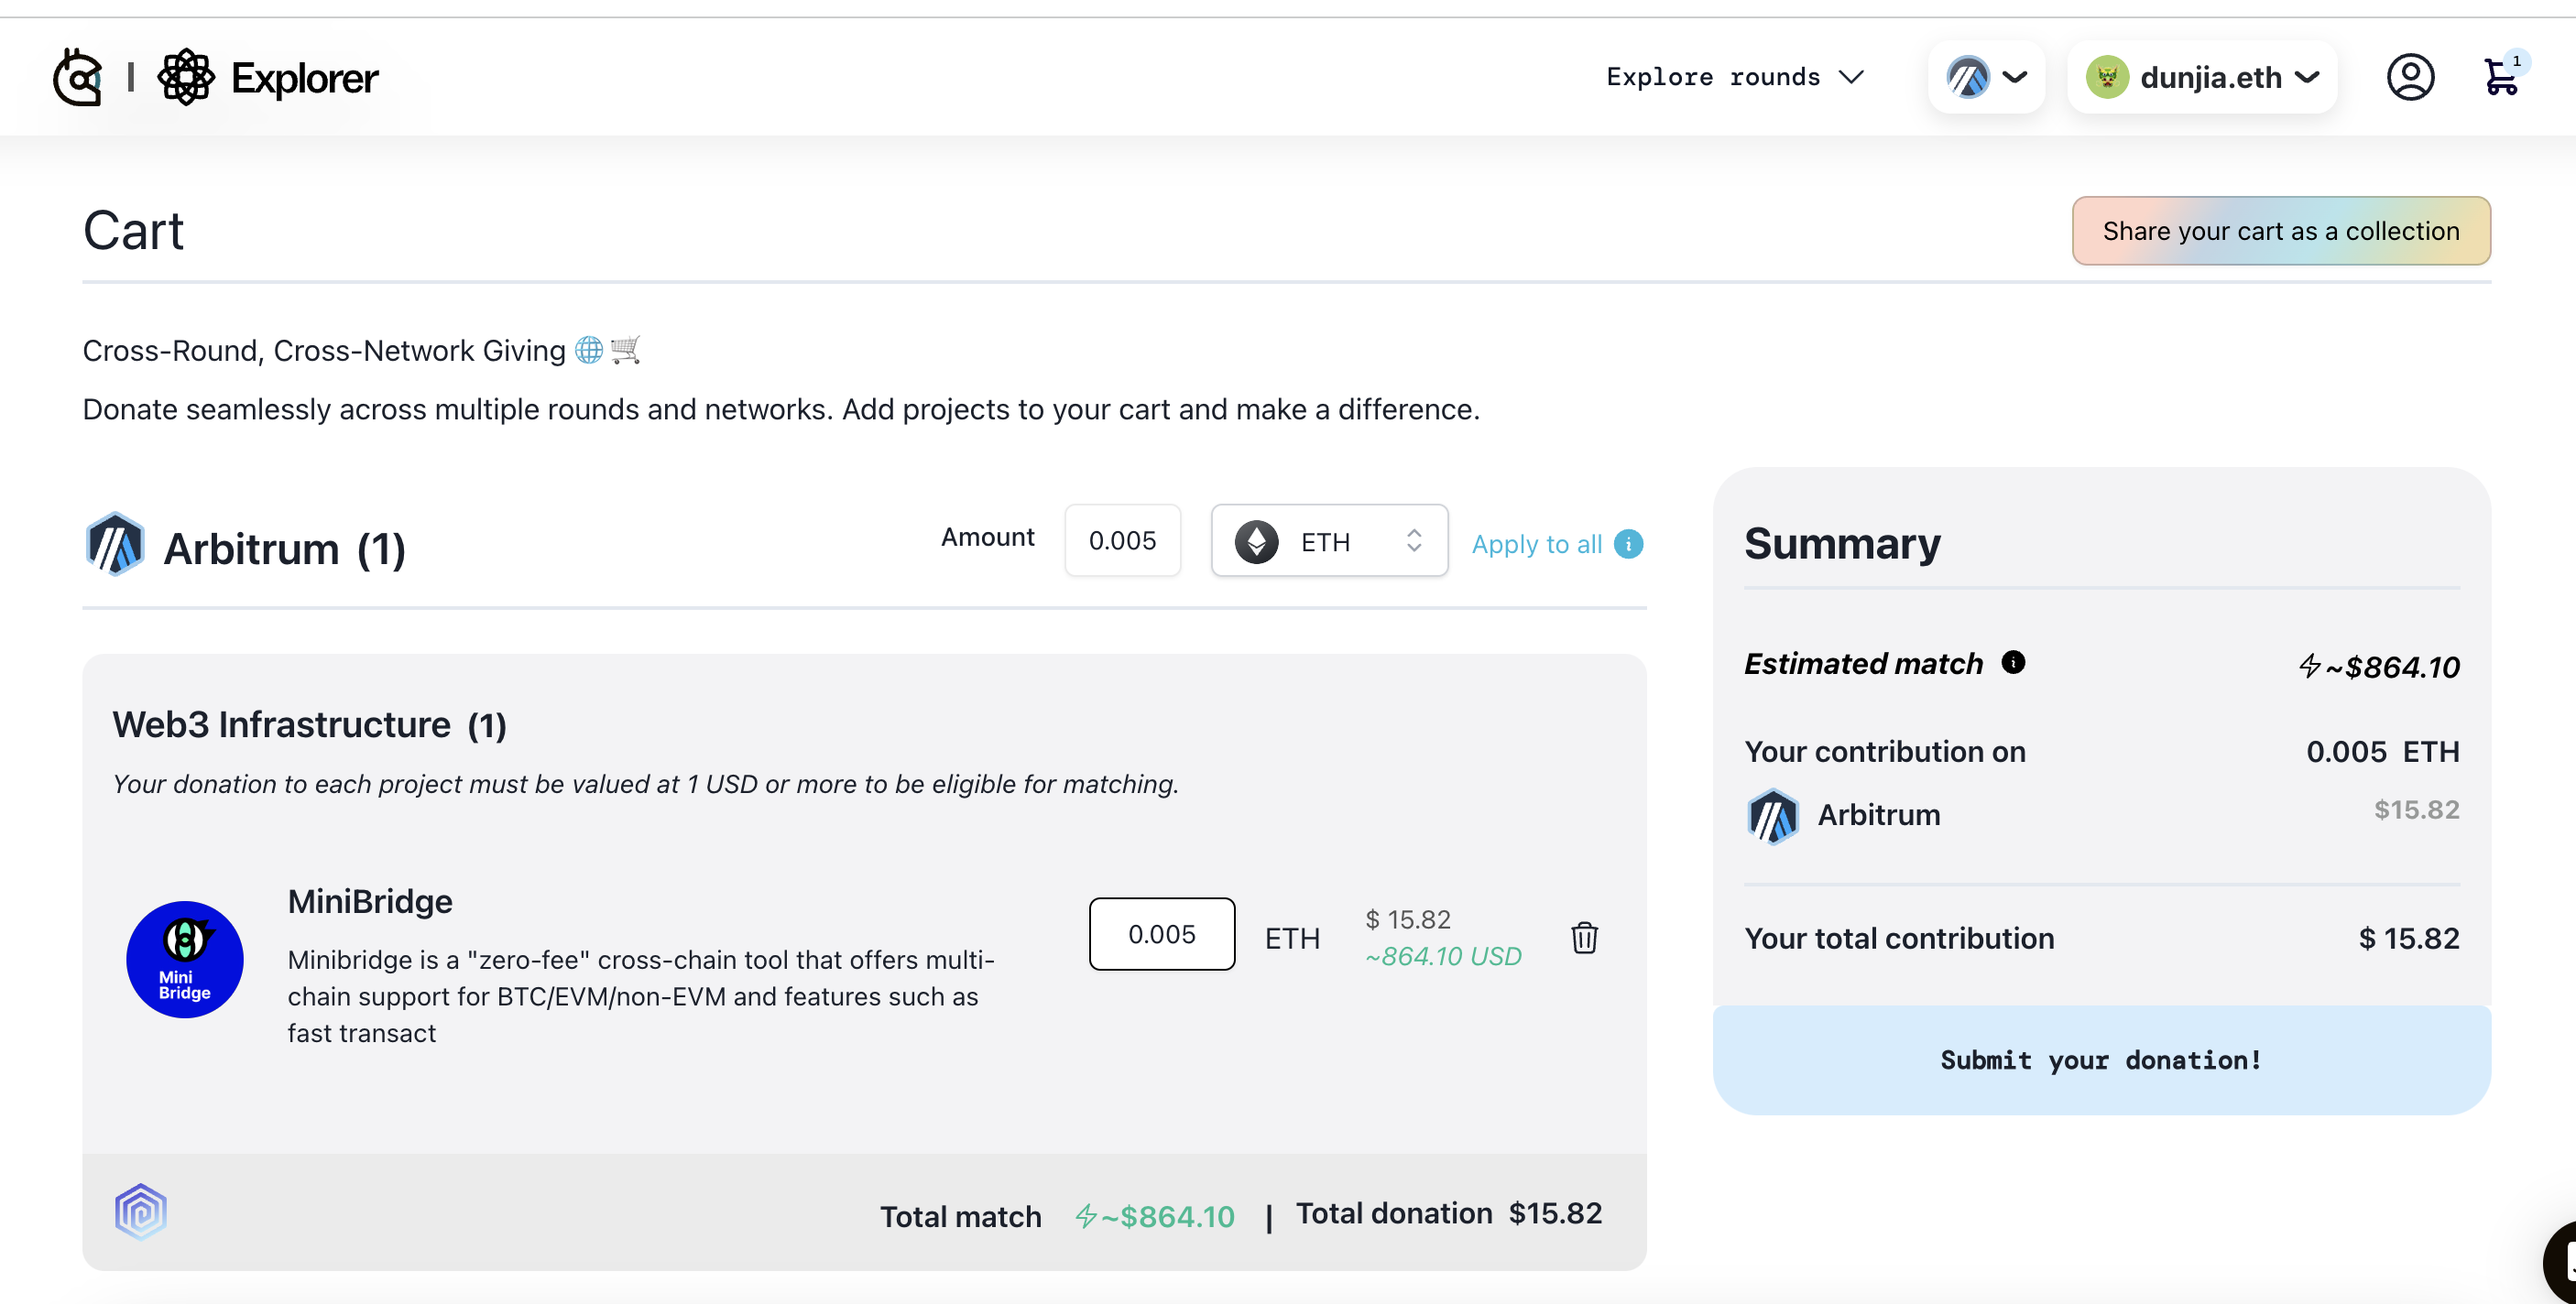Expand the Explore rounds menu
Viewport: 2576px width, 1304px height.
pyautogui.click(x=1735, y=77)
